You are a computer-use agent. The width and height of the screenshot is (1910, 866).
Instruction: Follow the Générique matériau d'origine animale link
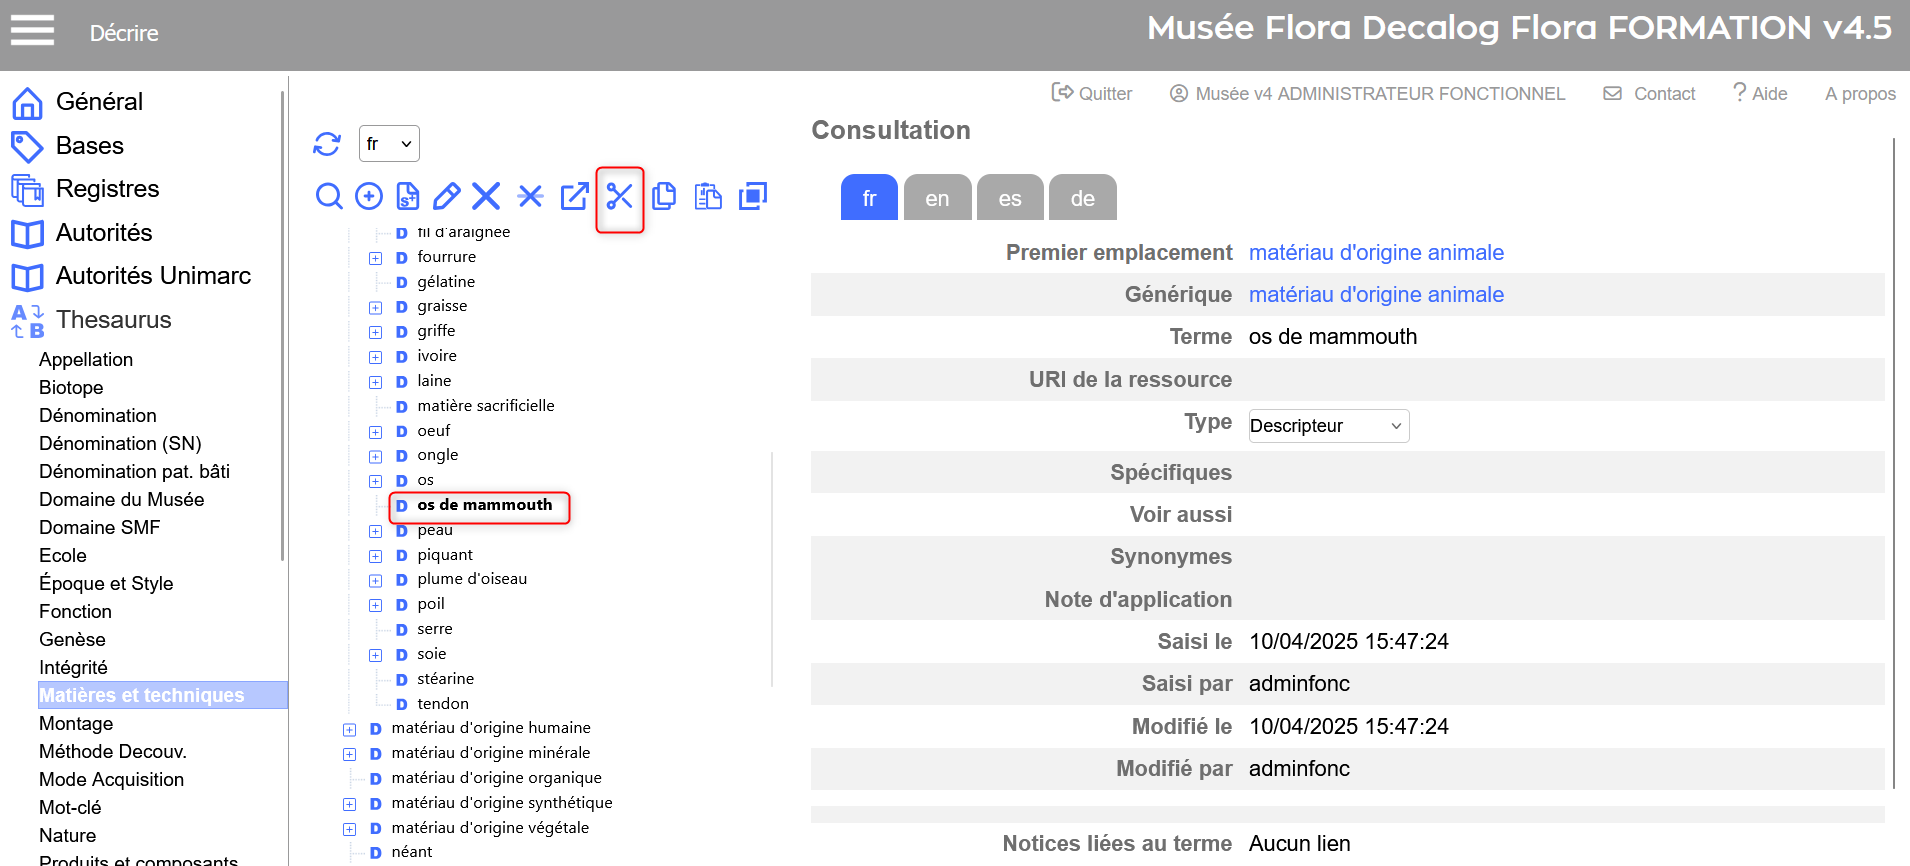click(x=1376, y=295)
